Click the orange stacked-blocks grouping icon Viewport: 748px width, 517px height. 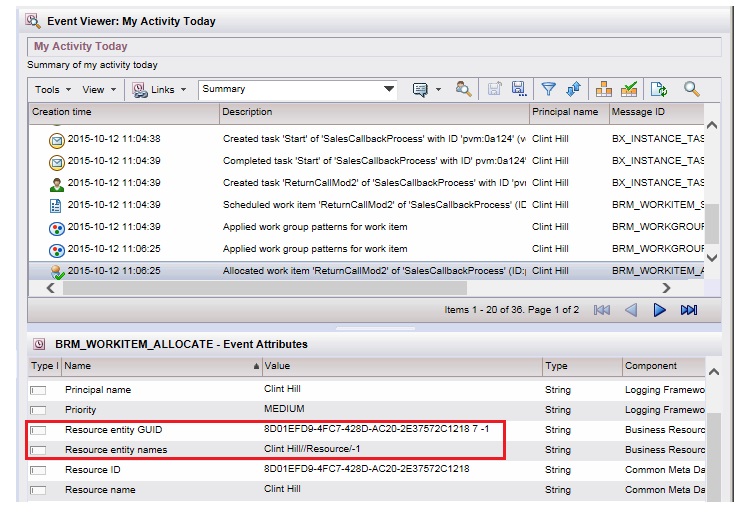pyautogui.click(x=604, y=89)
